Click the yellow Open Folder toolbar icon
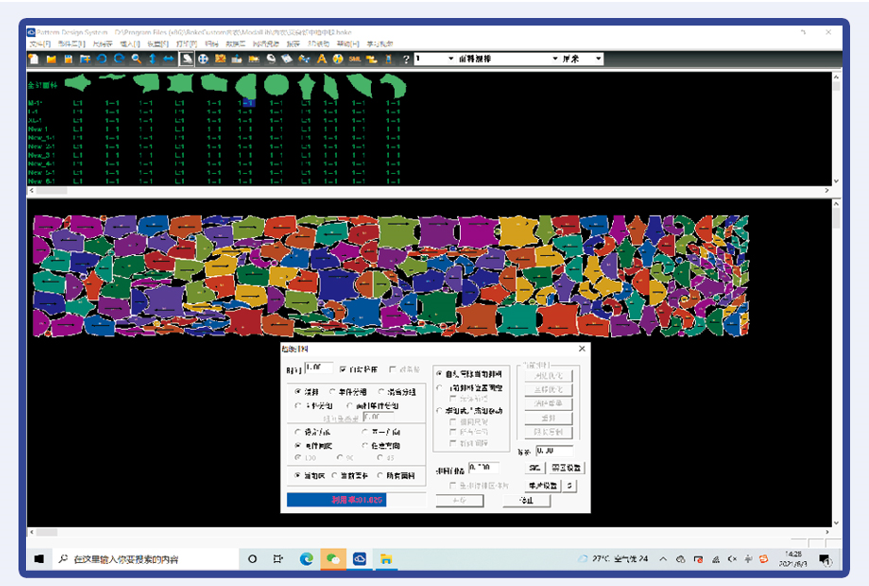This screenshot has width=869, height=586. 51,60
